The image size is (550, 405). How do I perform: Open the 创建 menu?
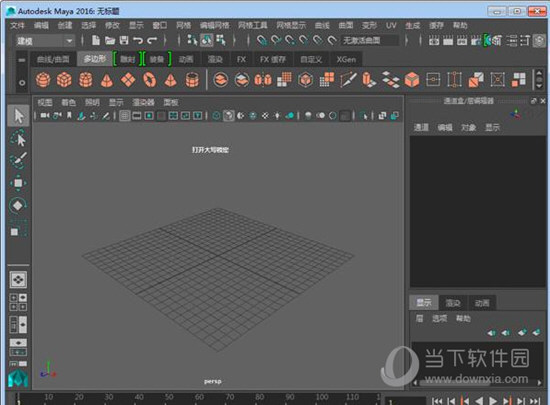pyautogui.click(x=65, y=25)
